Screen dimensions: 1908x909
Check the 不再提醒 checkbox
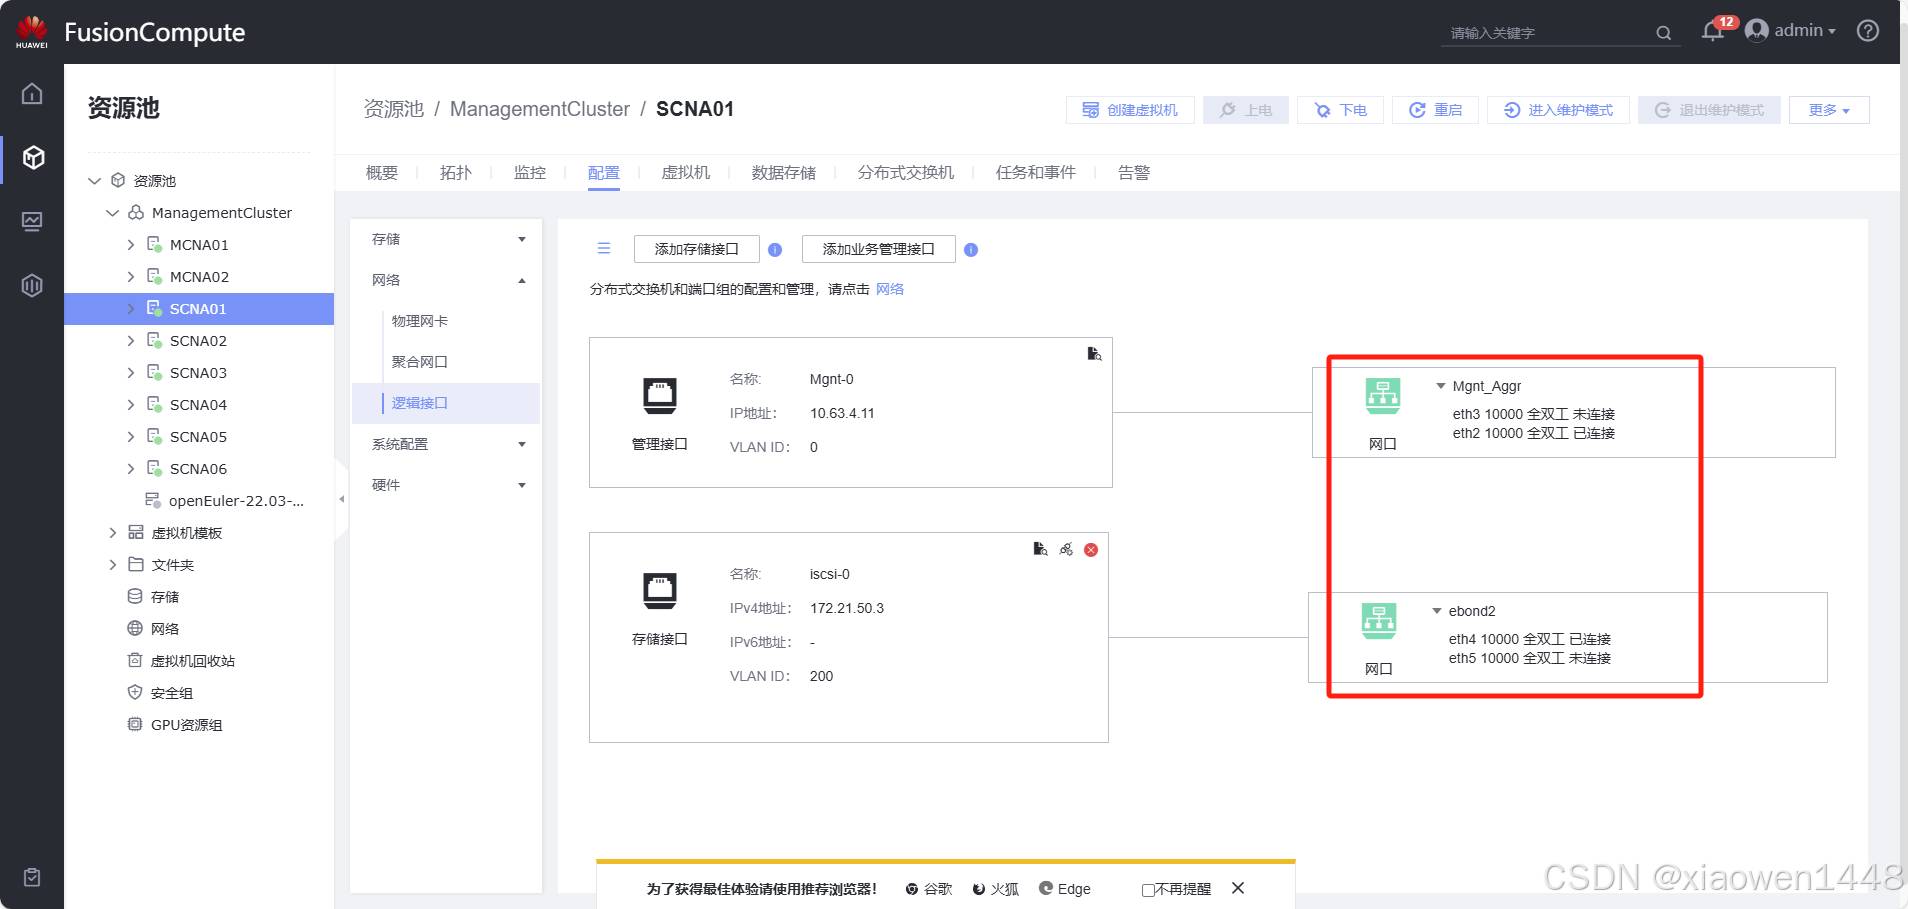(x=1148, y=890)
